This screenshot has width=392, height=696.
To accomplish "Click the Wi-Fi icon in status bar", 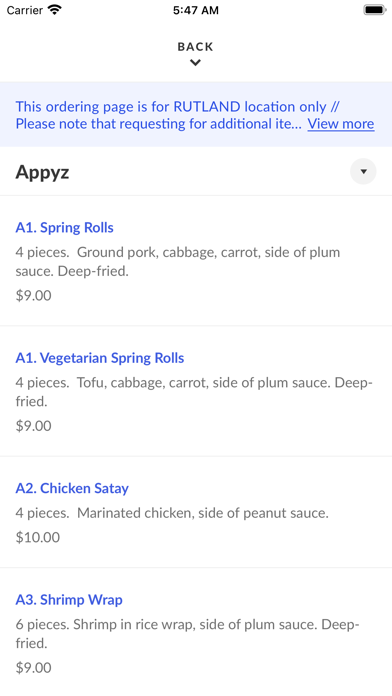I will pyautogui.click(x=55, y=10).
